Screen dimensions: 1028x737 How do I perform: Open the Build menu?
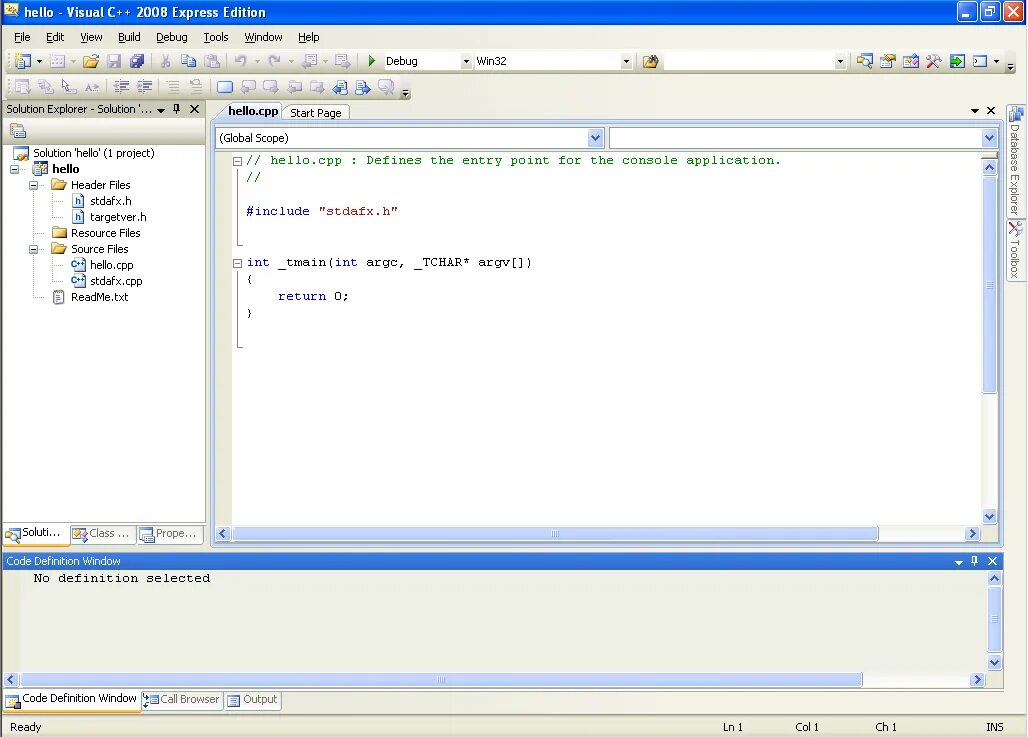tap(129, 37)
